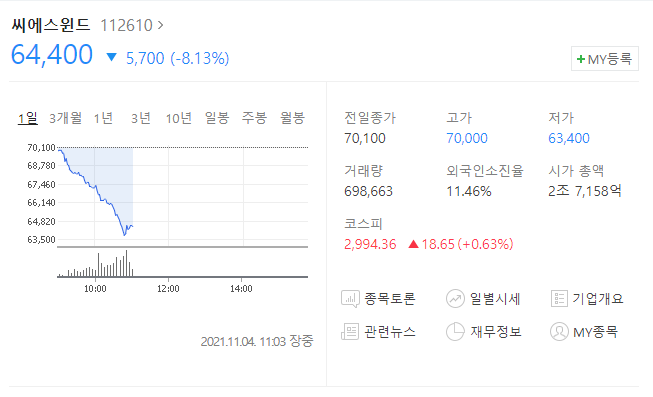Click the 시가 총액 label
Viewport: 653px width, 397px height.
tap(576, 171)
